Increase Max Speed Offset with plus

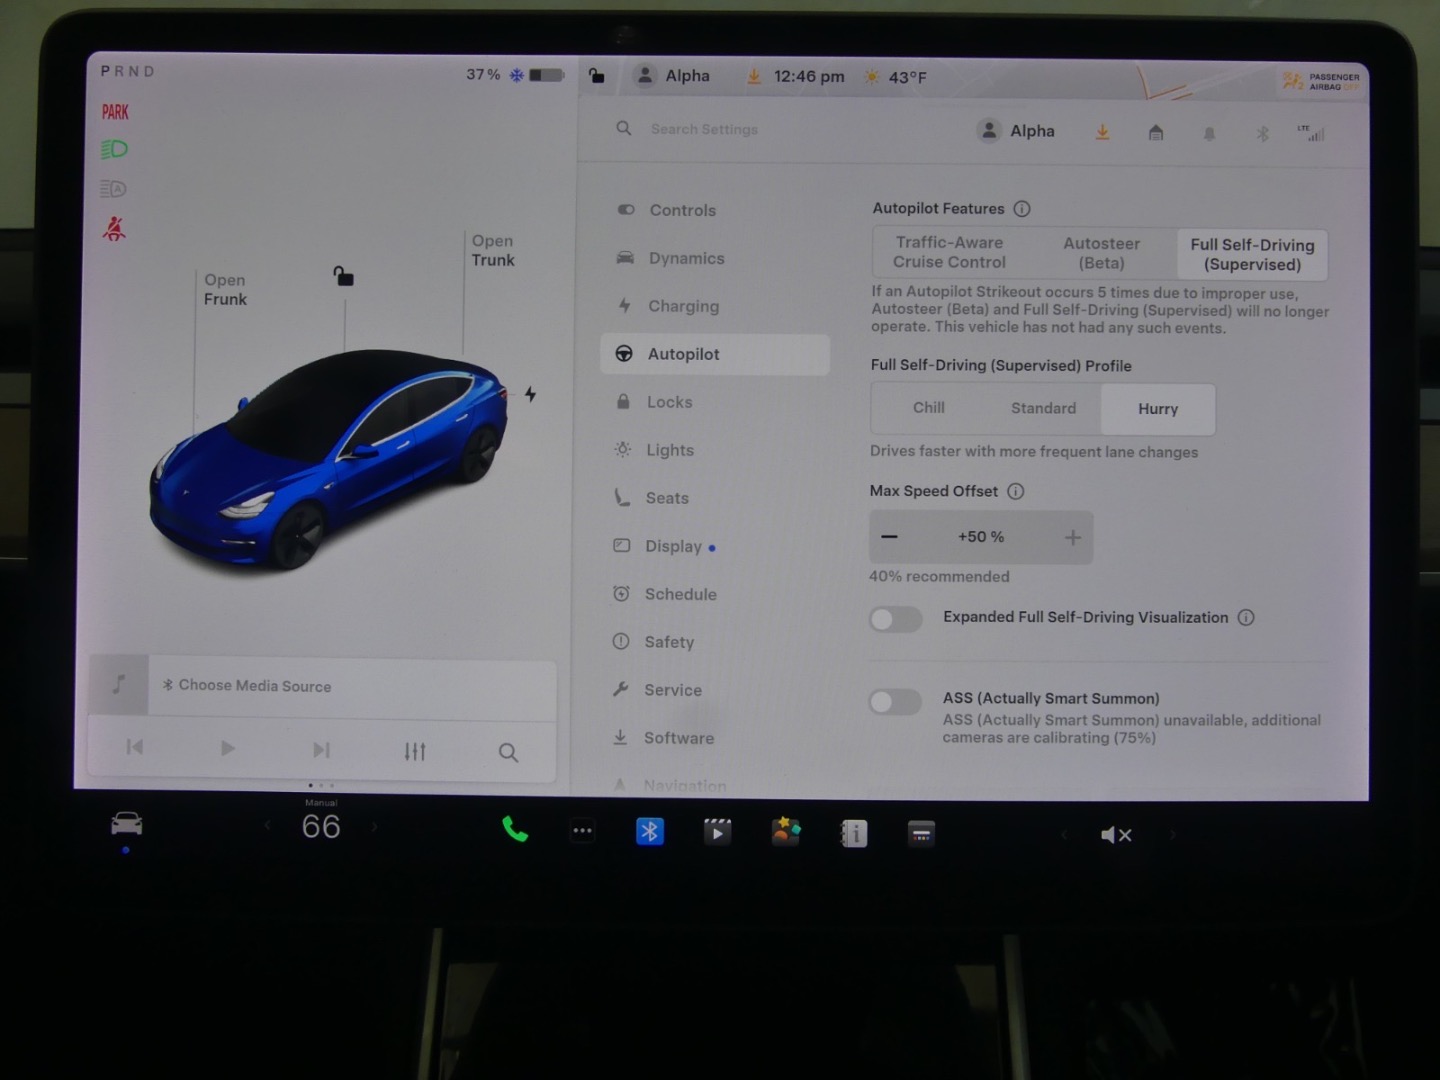coord(1072,538)
